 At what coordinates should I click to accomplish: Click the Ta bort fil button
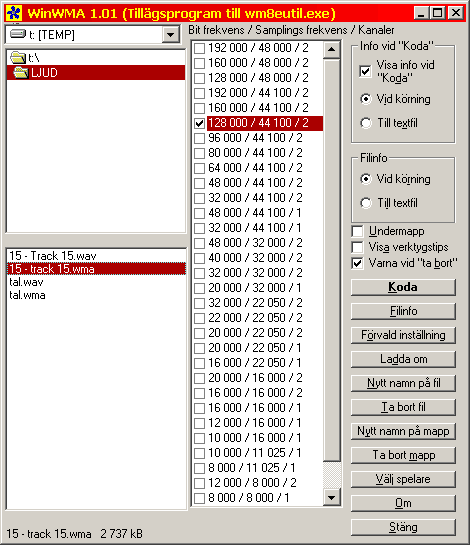(x=403, y=407)
